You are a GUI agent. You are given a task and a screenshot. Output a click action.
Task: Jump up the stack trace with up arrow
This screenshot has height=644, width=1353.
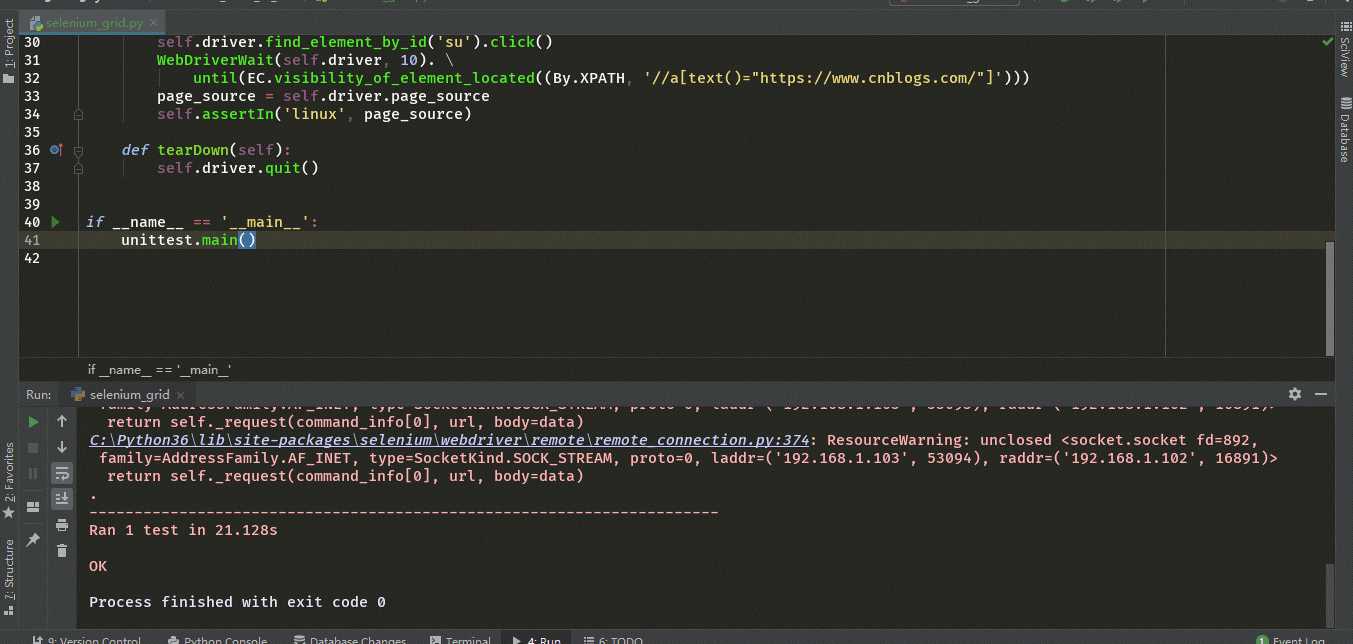(62, 422)
